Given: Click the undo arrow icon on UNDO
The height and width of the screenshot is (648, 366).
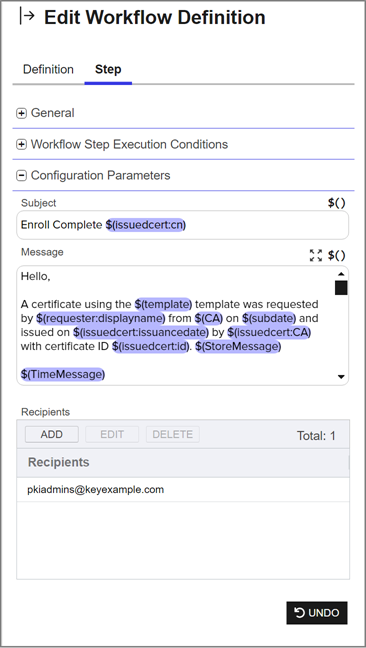Looking at the screenshot, I should [299, 612].
